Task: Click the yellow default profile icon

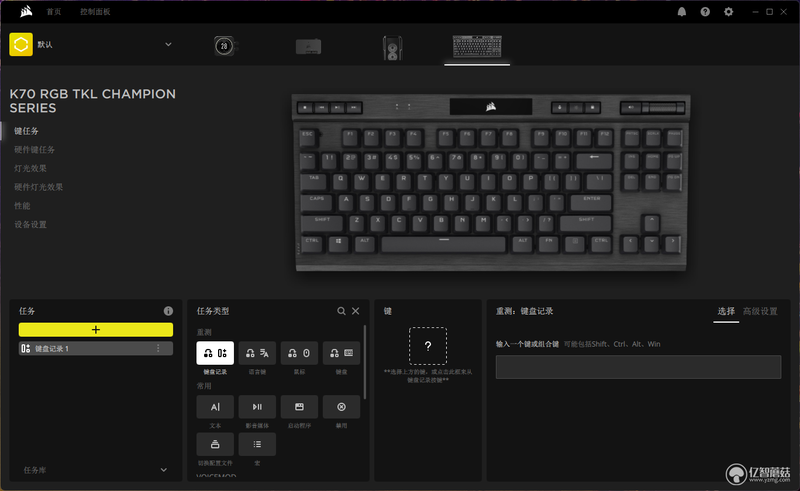Action: 21,44
